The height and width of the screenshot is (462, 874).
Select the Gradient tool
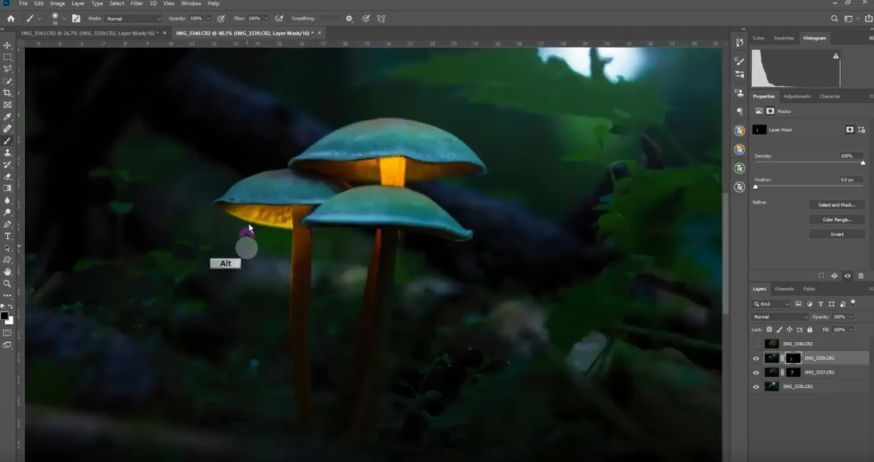pyautogui.click(x=7, y=188)
